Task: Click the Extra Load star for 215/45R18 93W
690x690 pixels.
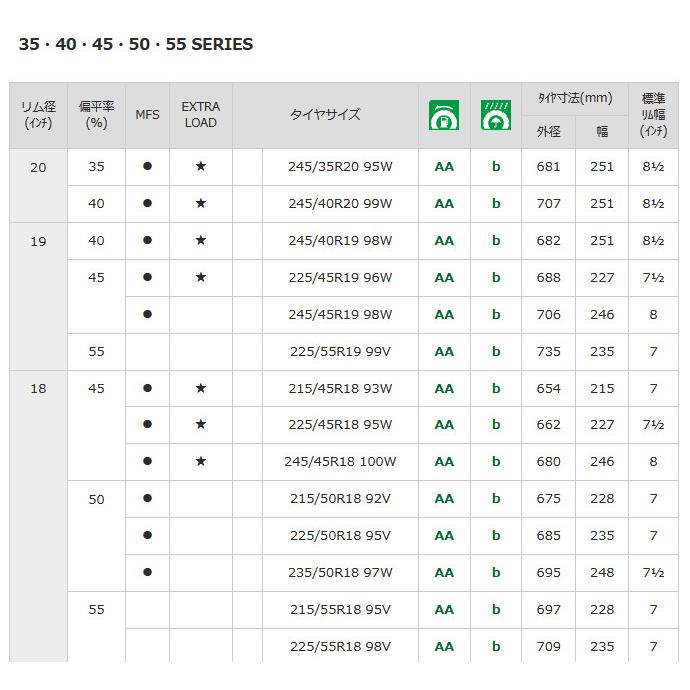Action: tap(201, 388)
